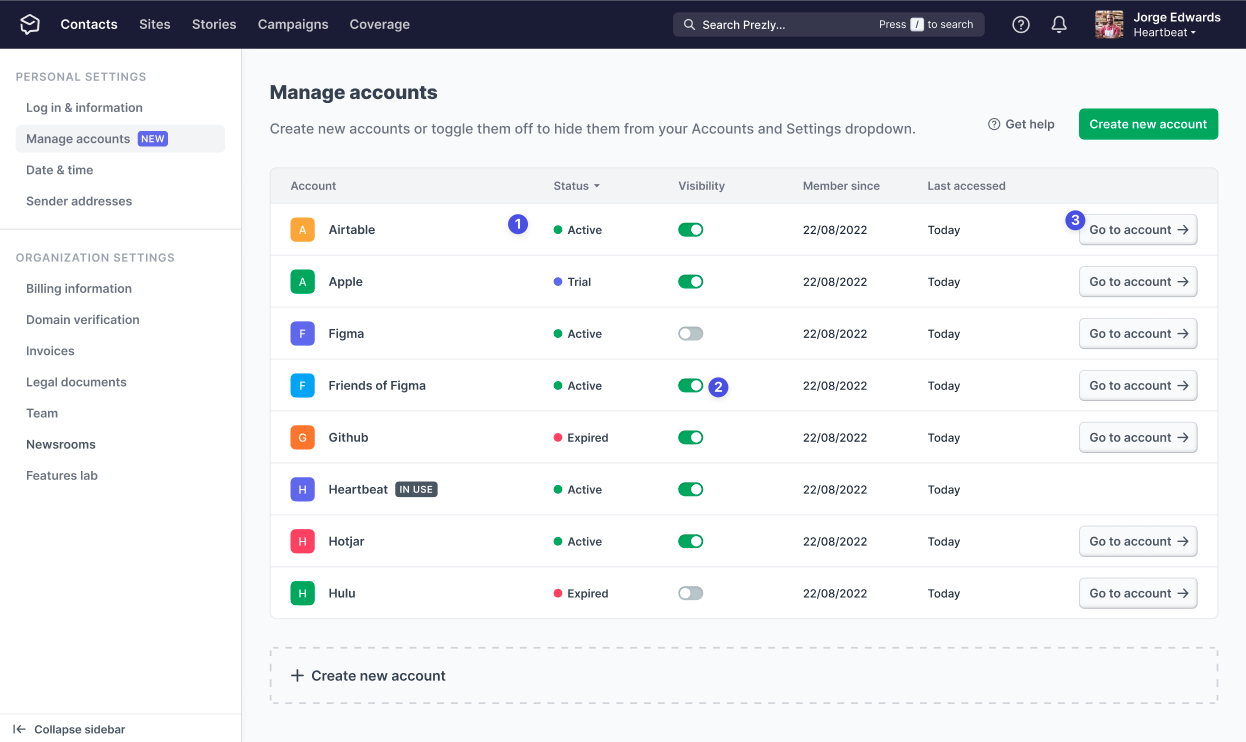Click the plus icon in Create new account
The height and width of the screenshot is (742, 1246).
297,676
